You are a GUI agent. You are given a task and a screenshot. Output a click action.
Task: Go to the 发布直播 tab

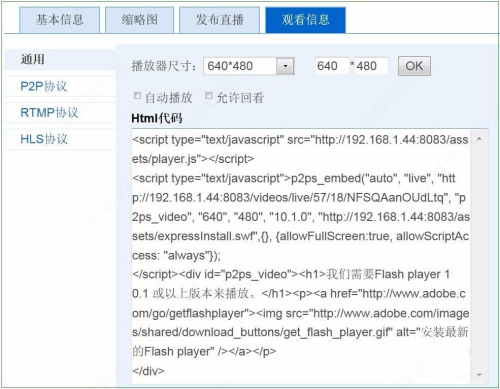tap(219, 20)
